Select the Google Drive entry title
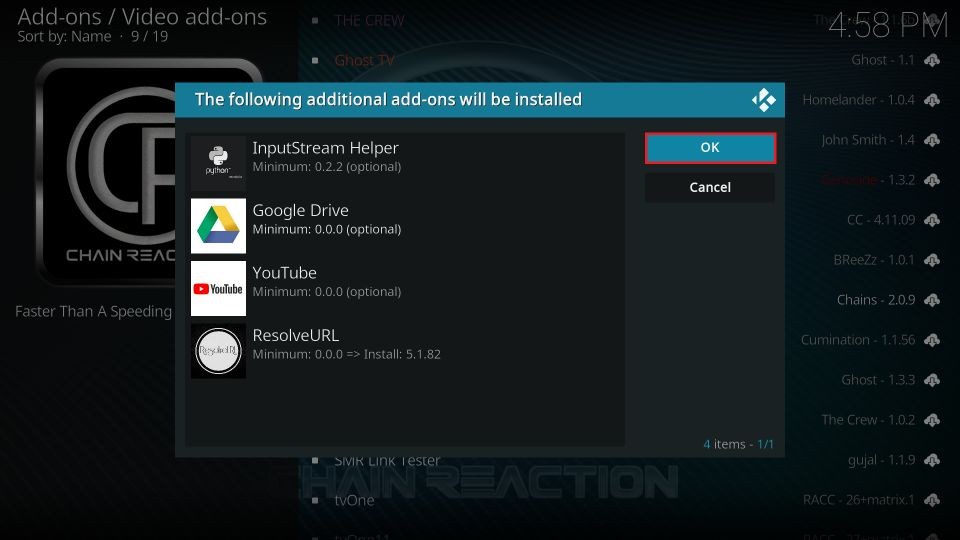960x540 pixels. coord(301,211)
